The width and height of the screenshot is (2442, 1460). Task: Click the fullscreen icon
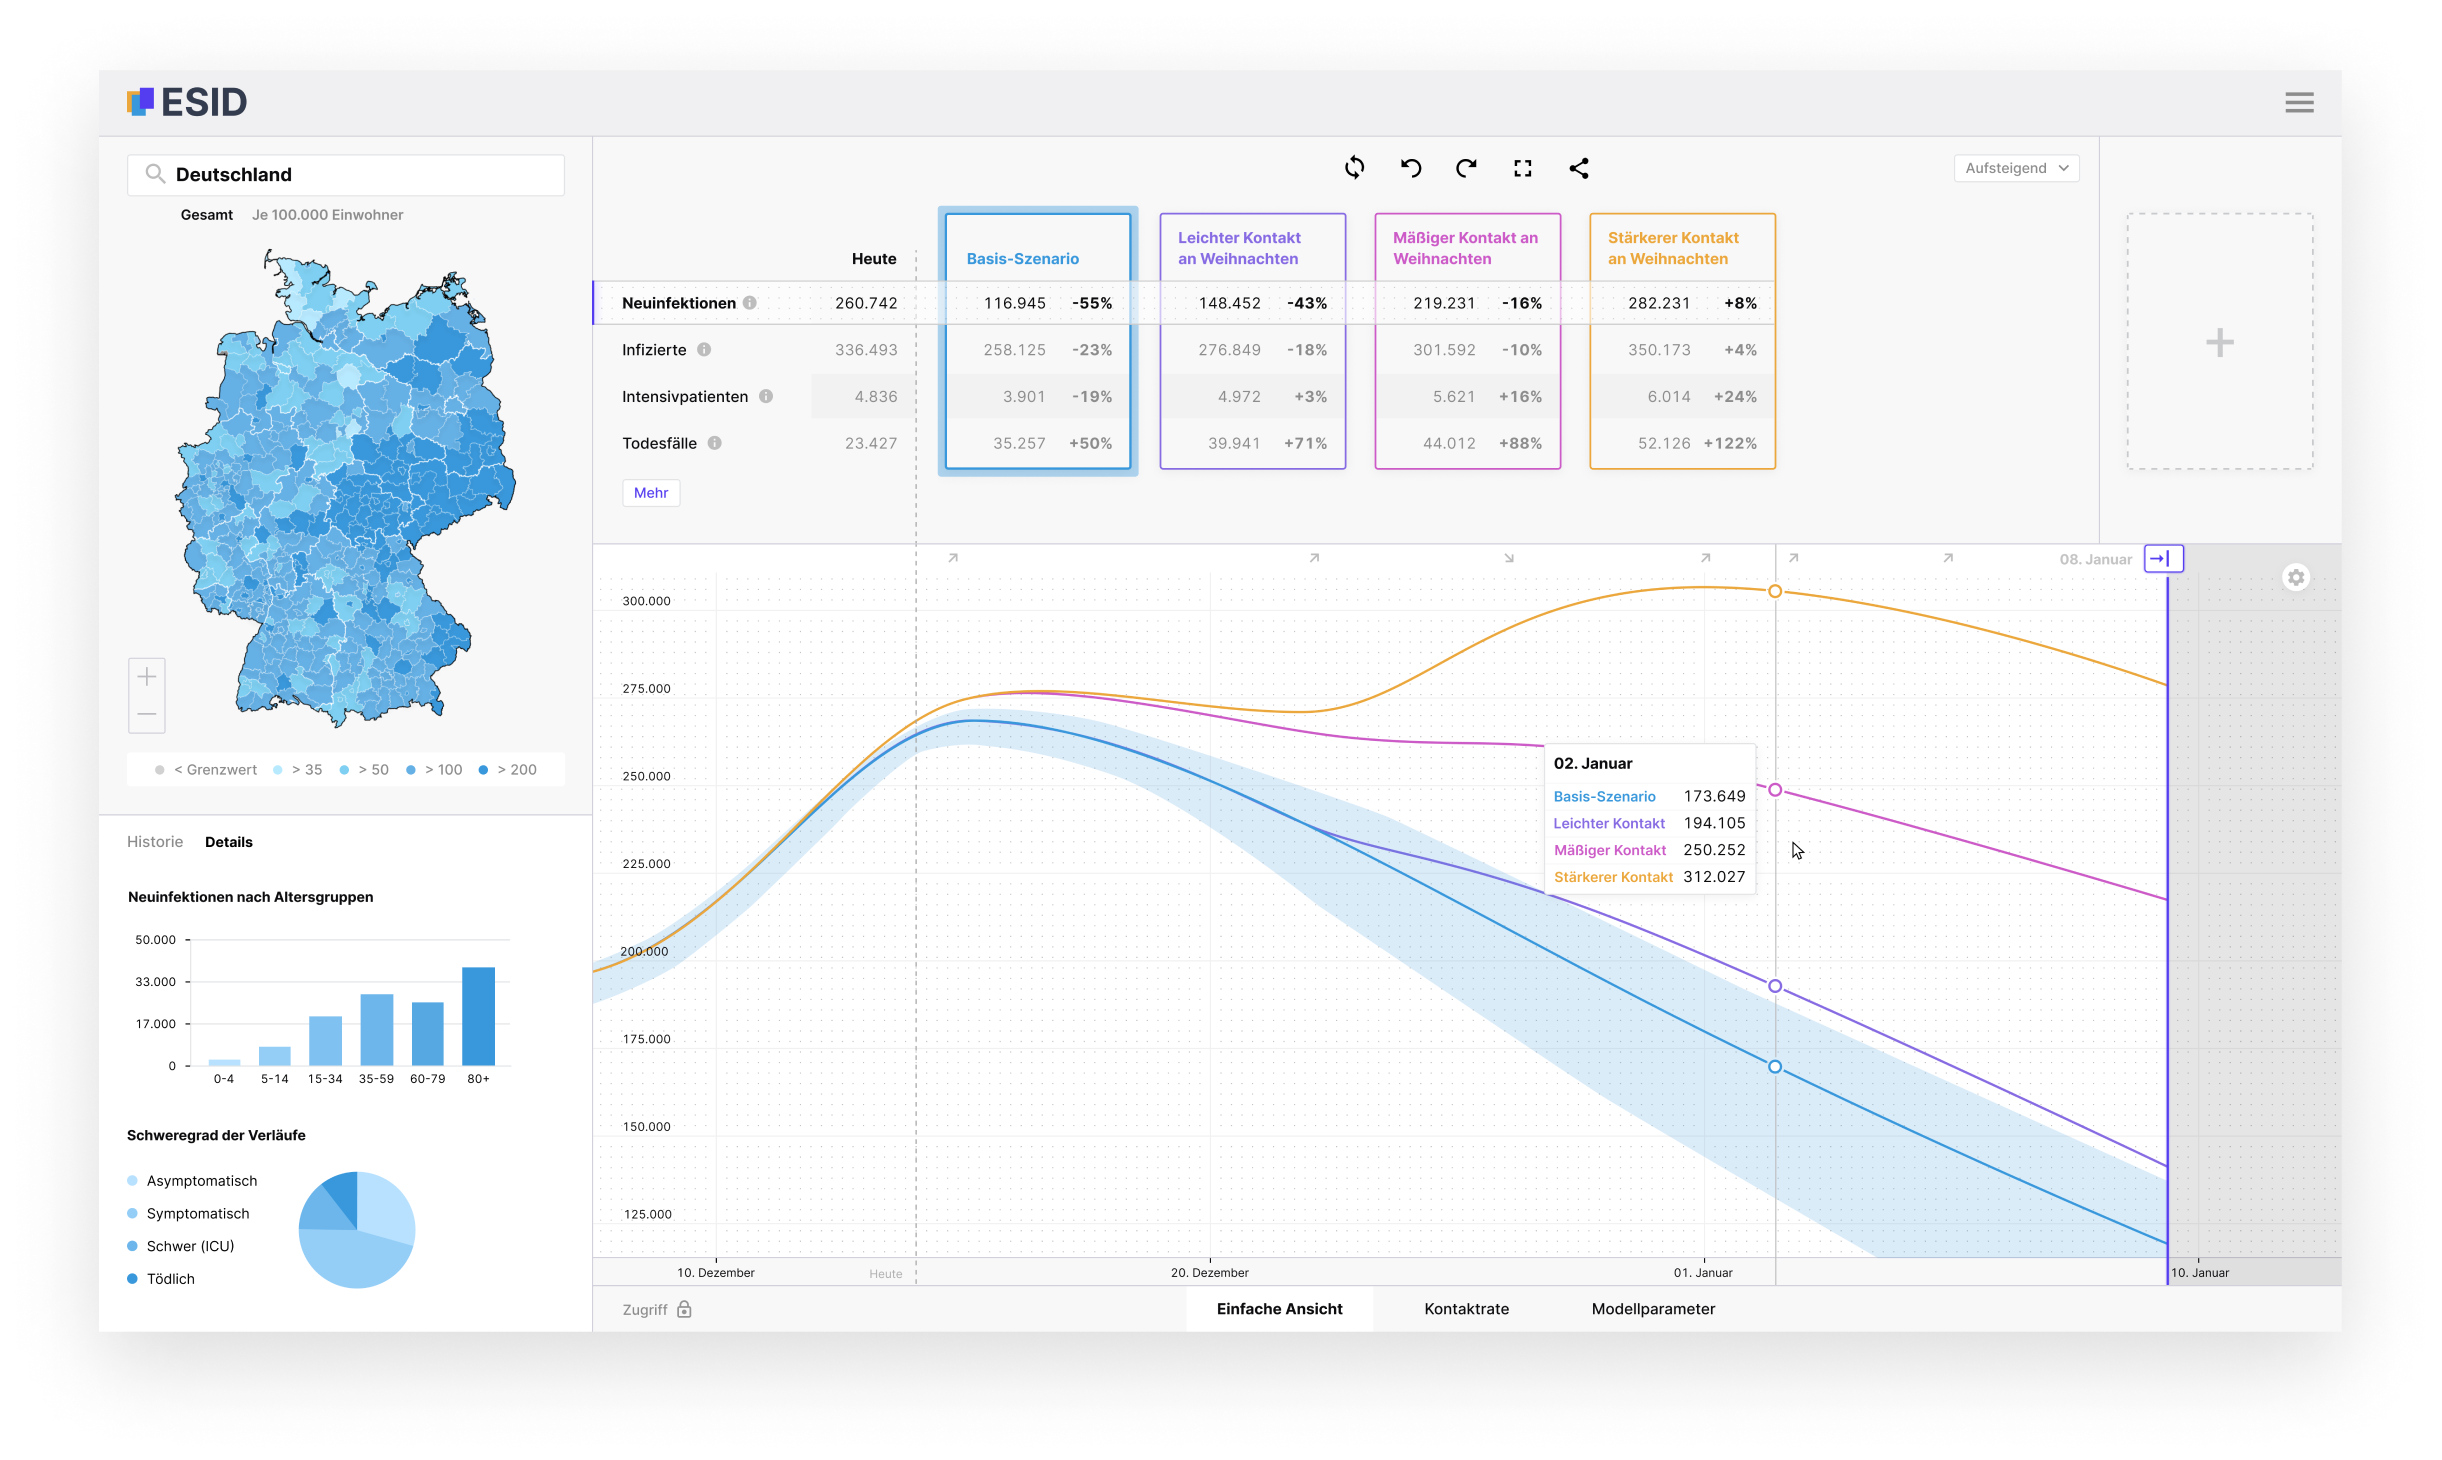pos(1523,168)
